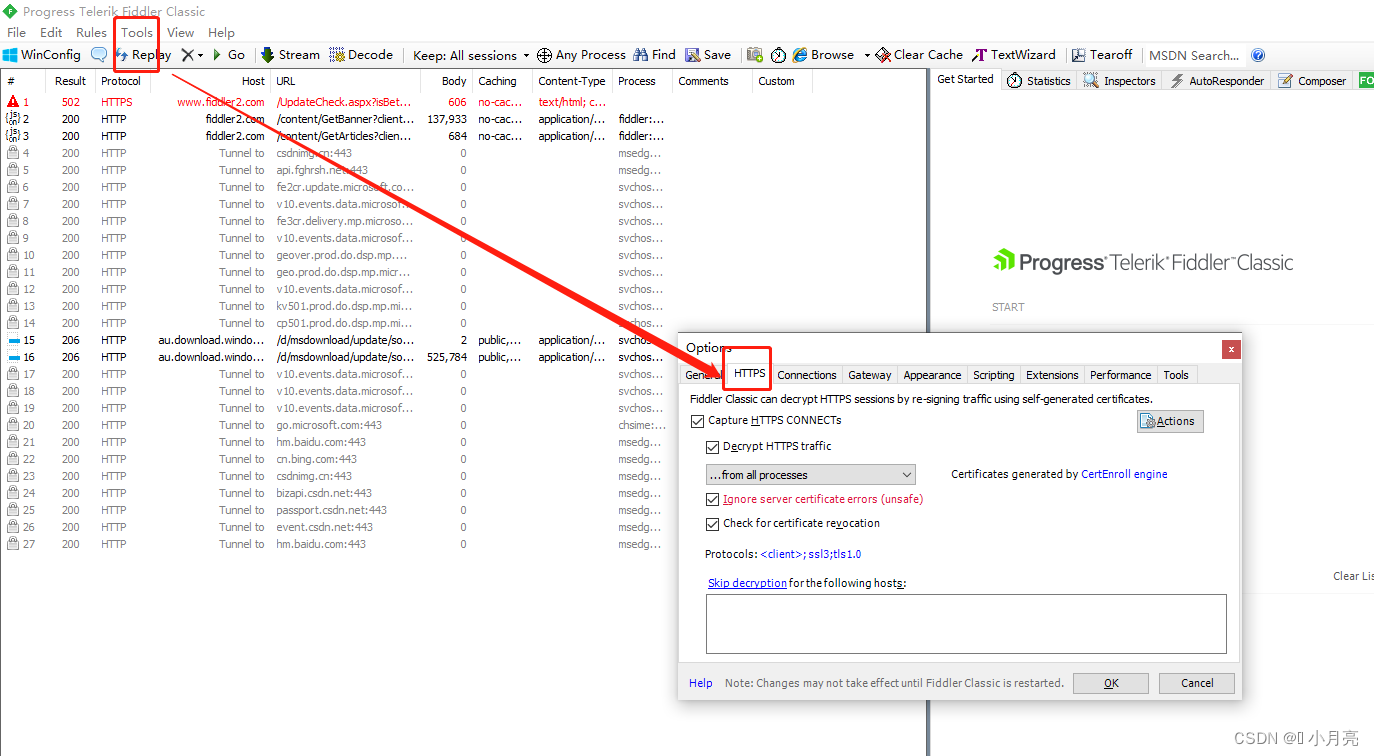Switch to the AutoResponder tab
Image resolution: width=1374 pixels, height=756 pixels.
click(x=1216, y=81)
